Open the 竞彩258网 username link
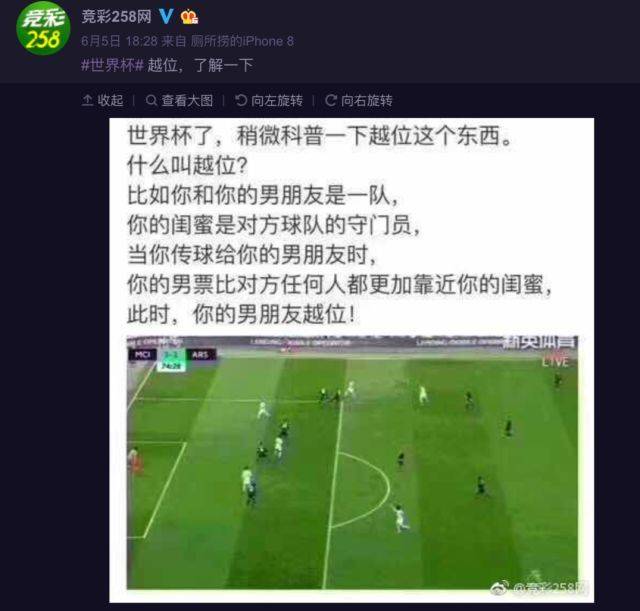The width and height of the screenshot is (640, 611). [116, 17]
